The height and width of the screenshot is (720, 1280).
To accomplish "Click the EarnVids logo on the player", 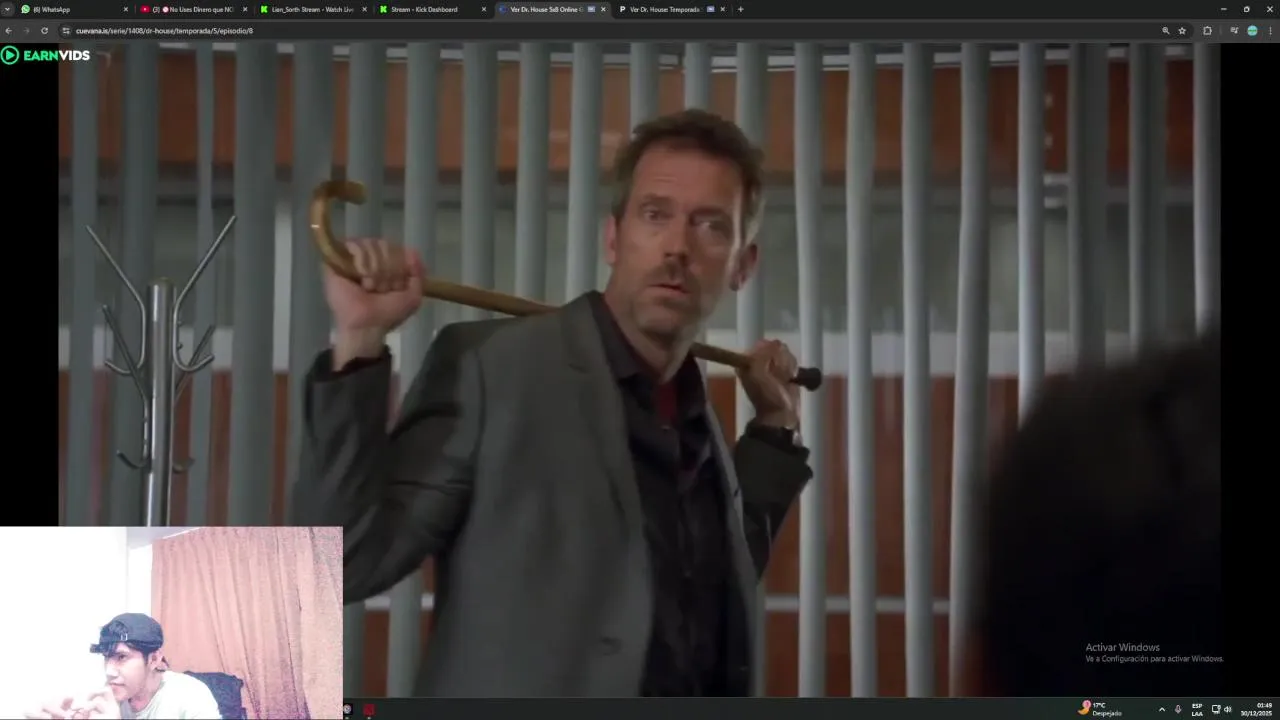I will click(46, 55).
